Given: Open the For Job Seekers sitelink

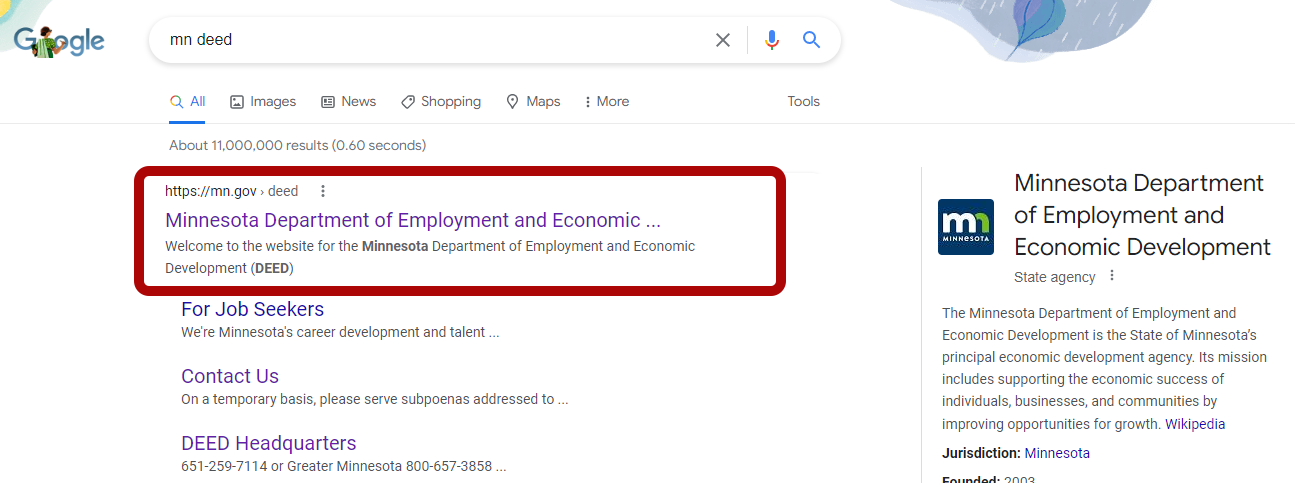Looking at the screenshot, I should (x=252, y=309).
